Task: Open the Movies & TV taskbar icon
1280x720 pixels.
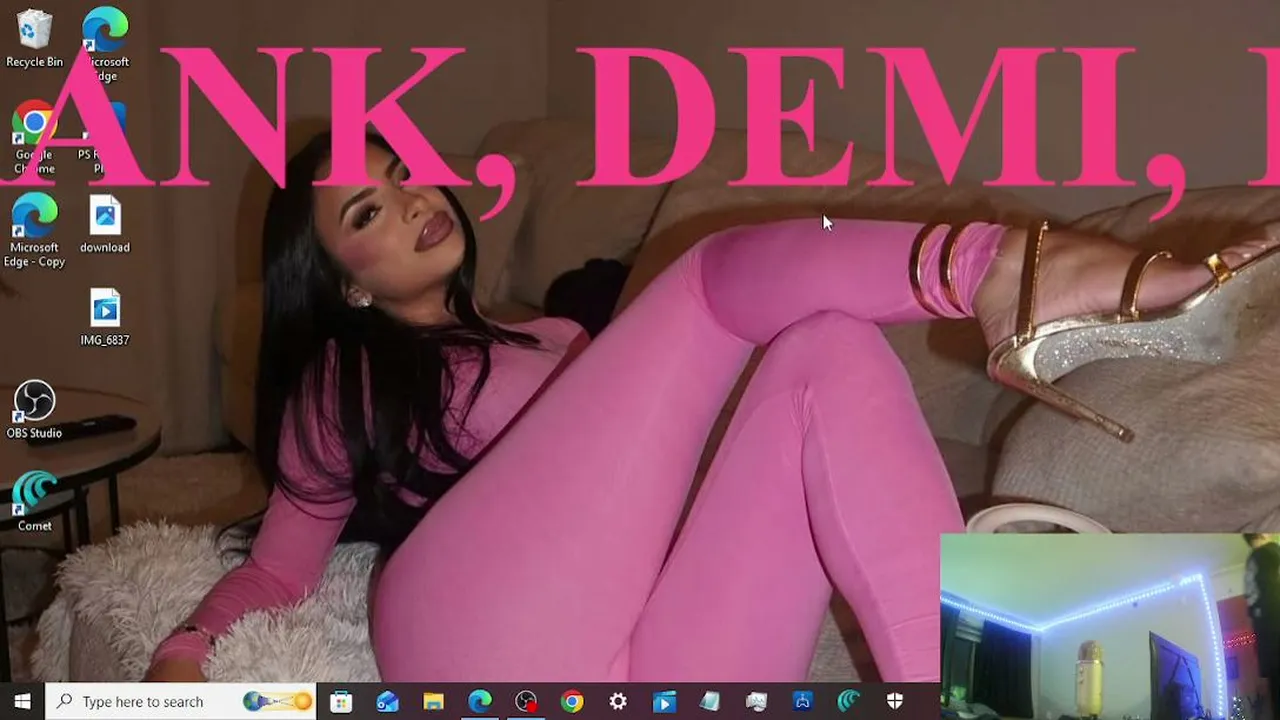Action: 664,701
